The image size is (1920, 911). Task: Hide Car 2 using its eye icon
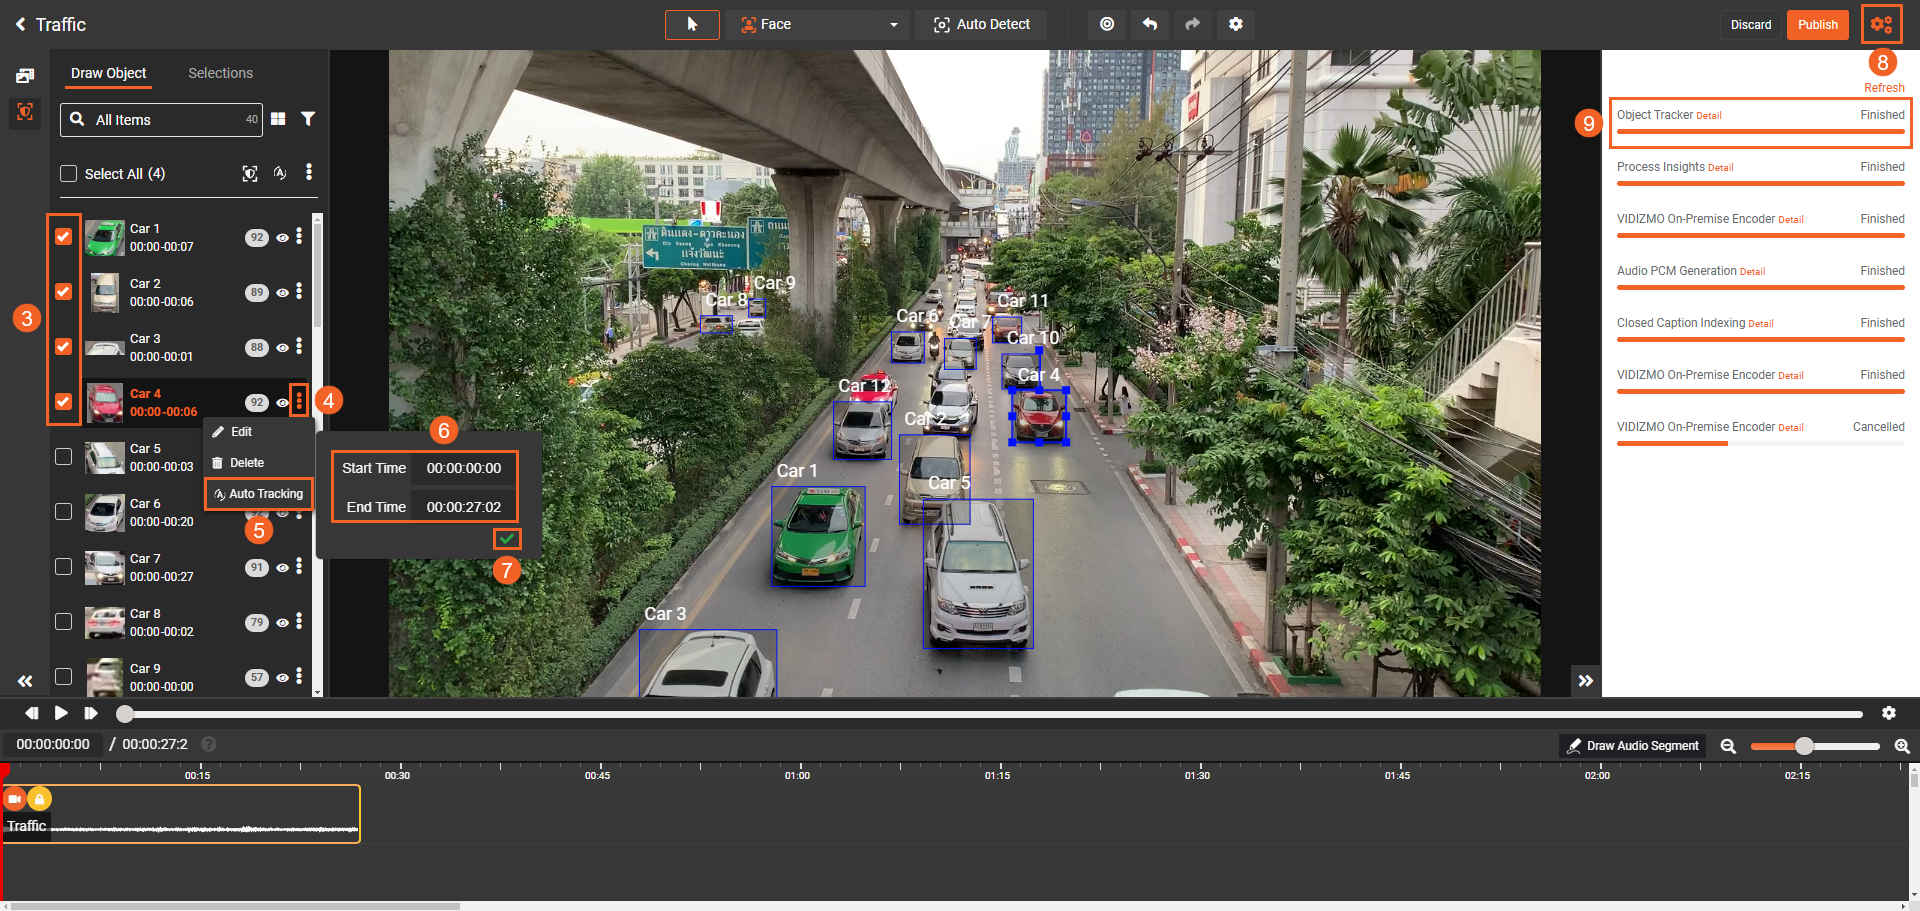point(282,293)
